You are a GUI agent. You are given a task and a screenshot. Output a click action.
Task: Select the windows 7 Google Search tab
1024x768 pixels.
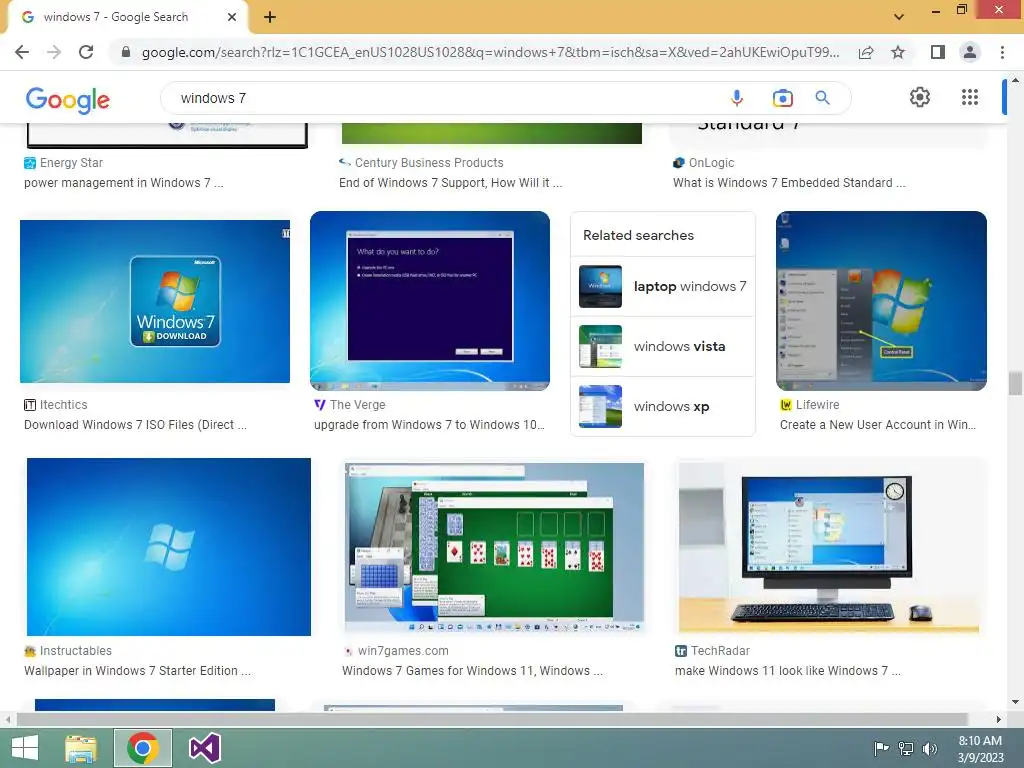coord(127,18)
